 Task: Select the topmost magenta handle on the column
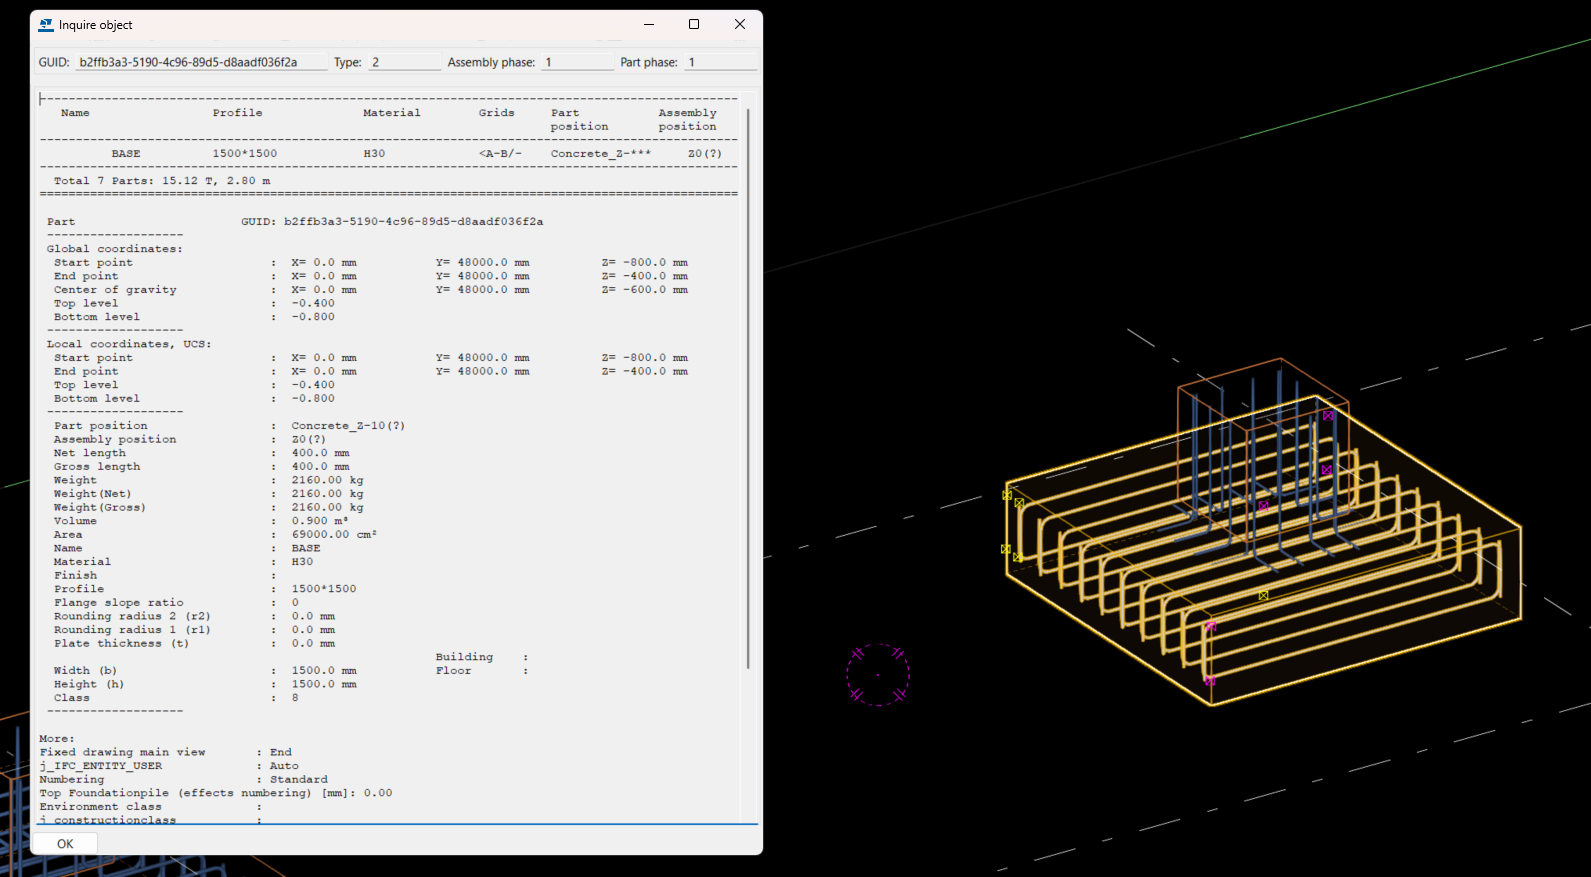[1328, 415]
